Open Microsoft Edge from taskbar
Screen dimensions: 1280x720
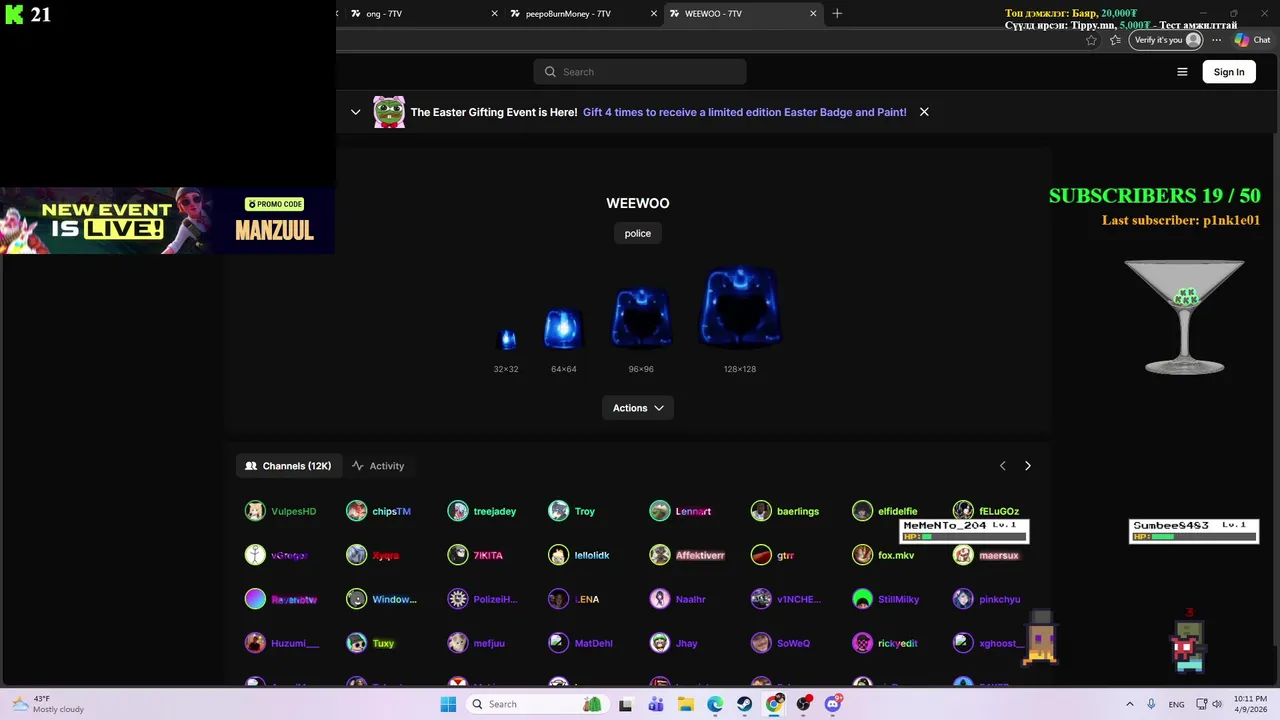(x=715, y=704)
